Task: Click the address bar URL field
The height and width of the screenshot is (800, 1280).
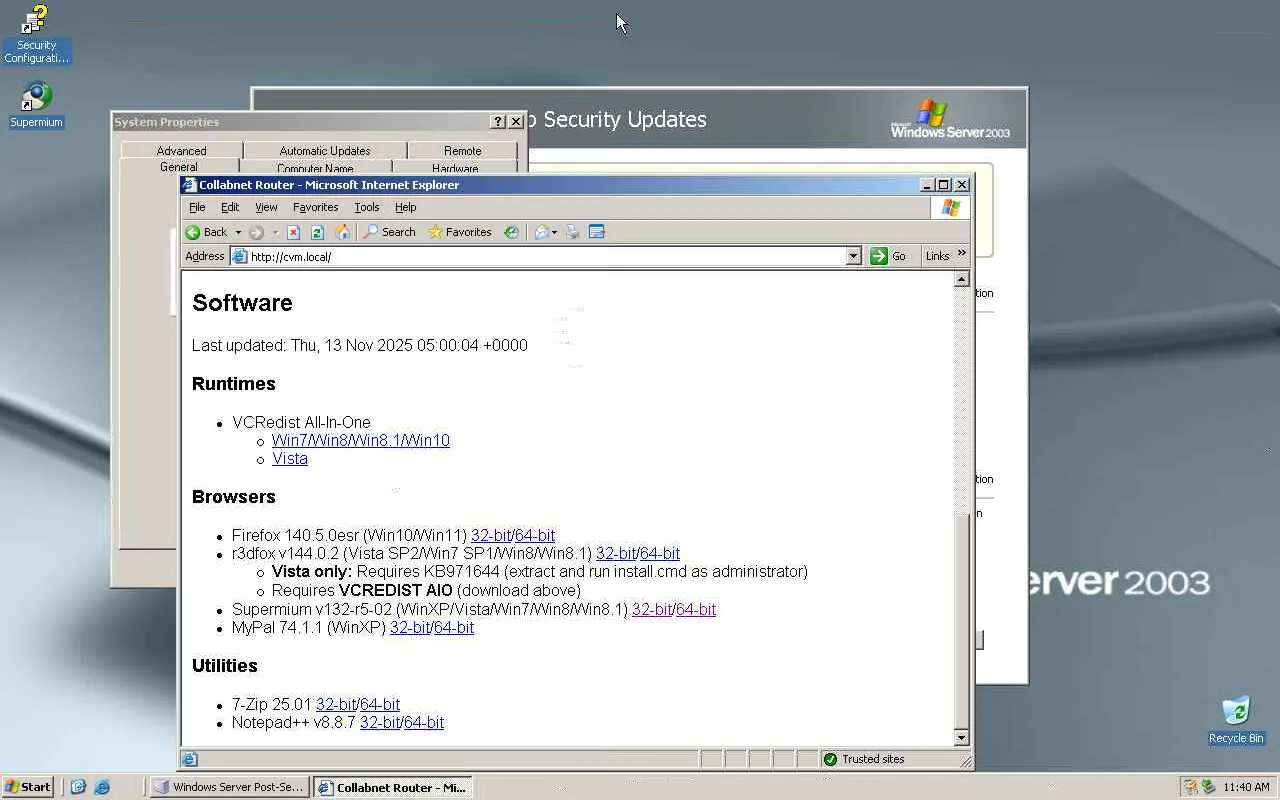Action: click(x=546, y=257)
